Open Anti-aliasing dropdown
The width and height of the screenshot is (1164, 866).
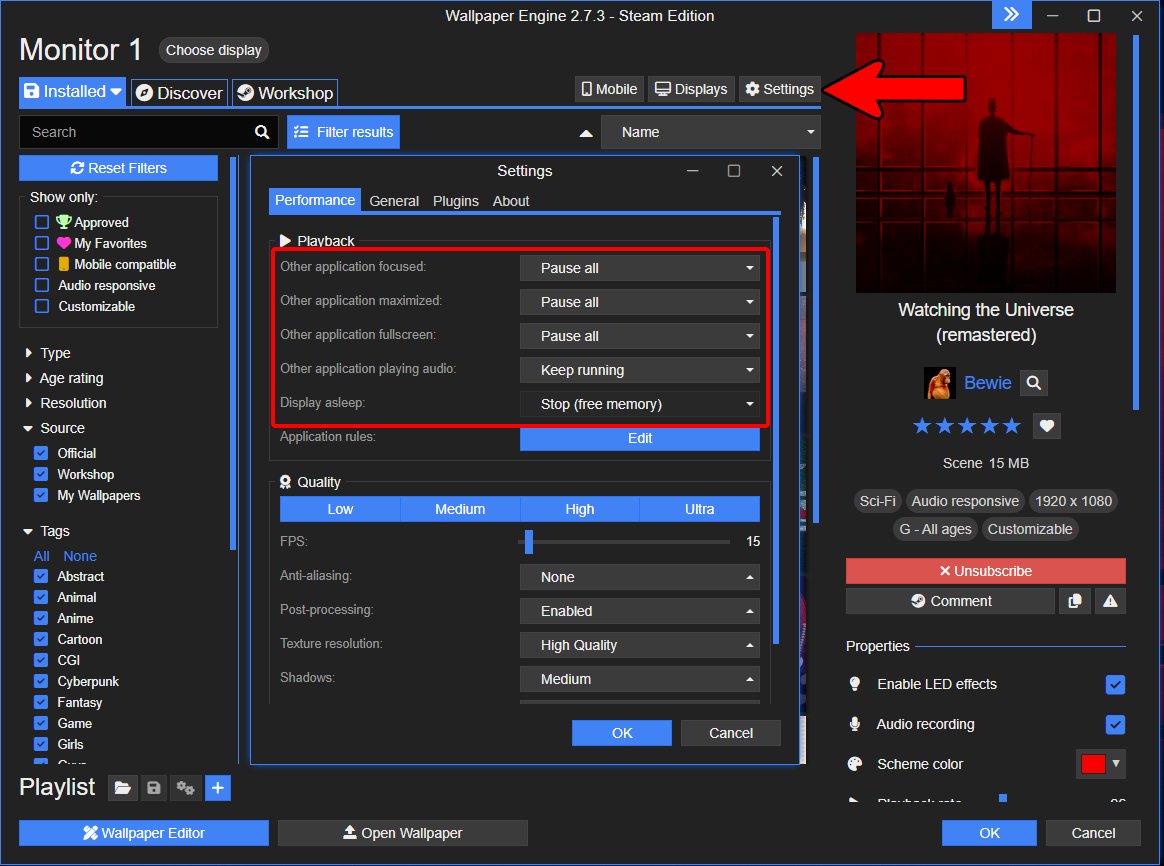(639, 577)
